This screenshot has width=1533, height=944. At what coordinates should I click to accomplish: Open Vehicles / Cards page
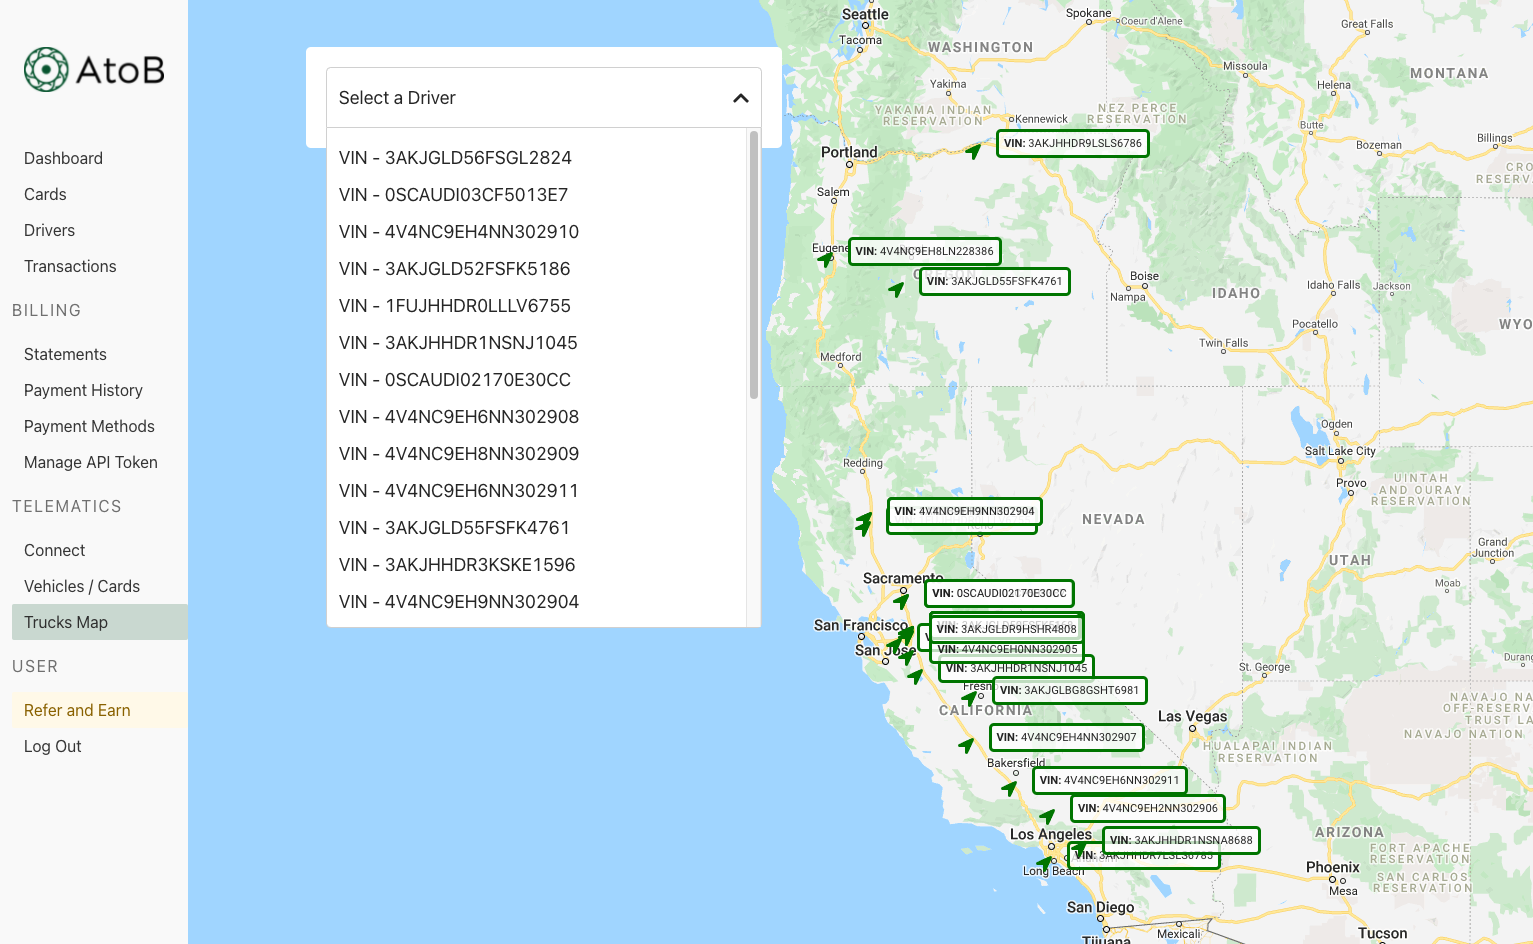coord(82,586)
